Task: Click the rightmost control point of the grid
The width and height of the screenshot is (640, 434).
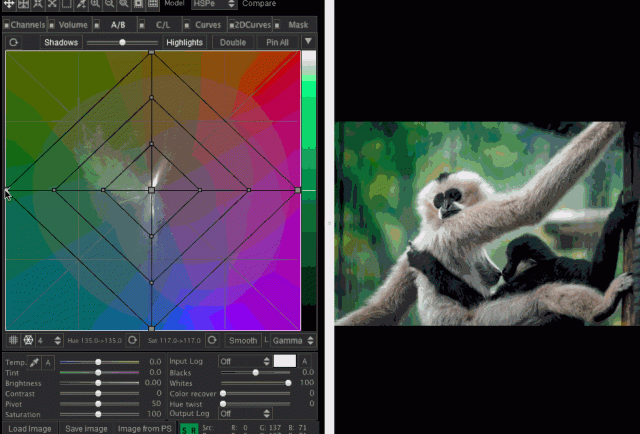Action: click(298, 190)
